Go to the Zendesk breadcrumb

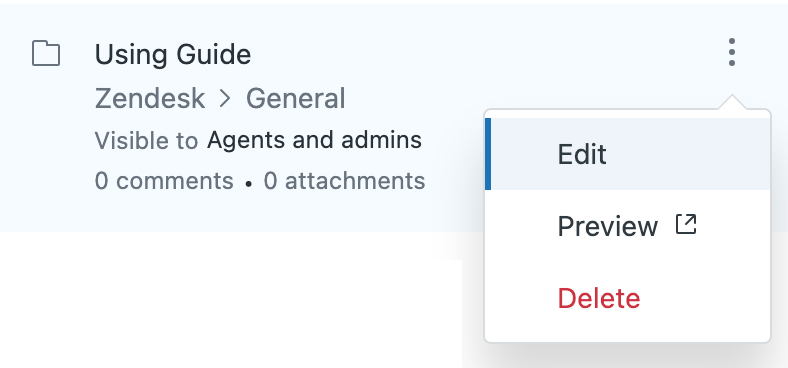[x=150, y=99]
